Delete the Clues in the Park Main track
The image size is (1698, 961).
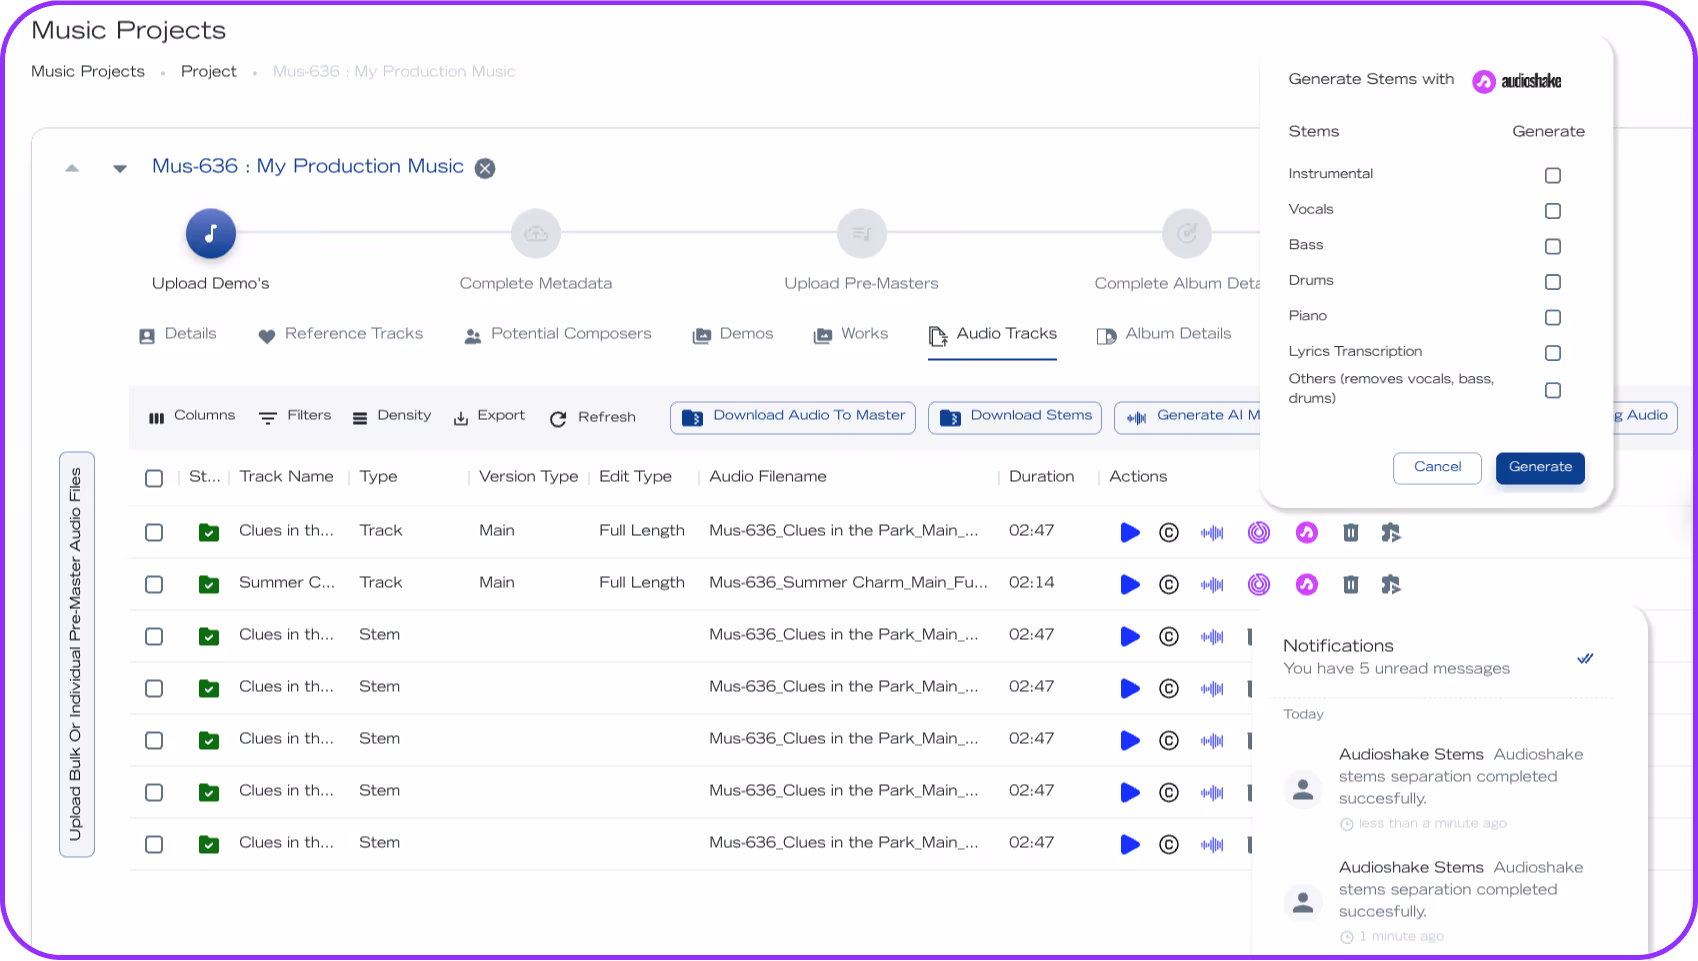pos(1351,533)
